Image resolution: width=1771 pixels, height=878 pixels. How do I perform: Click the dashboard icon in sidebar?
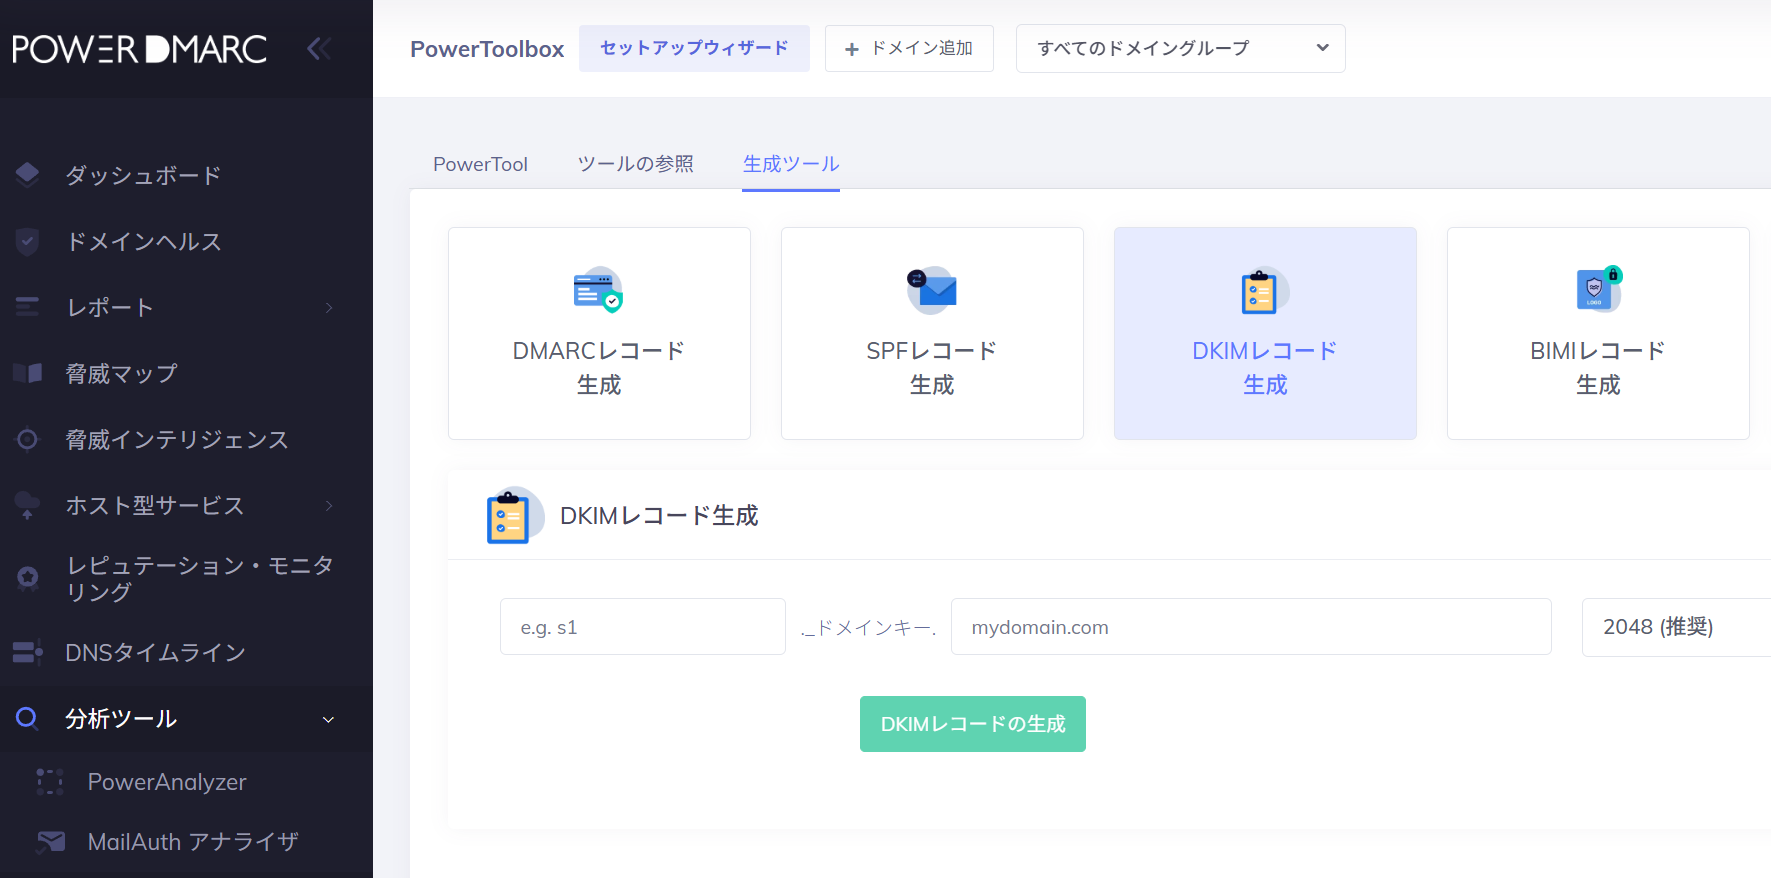click(x=28, y=175)
